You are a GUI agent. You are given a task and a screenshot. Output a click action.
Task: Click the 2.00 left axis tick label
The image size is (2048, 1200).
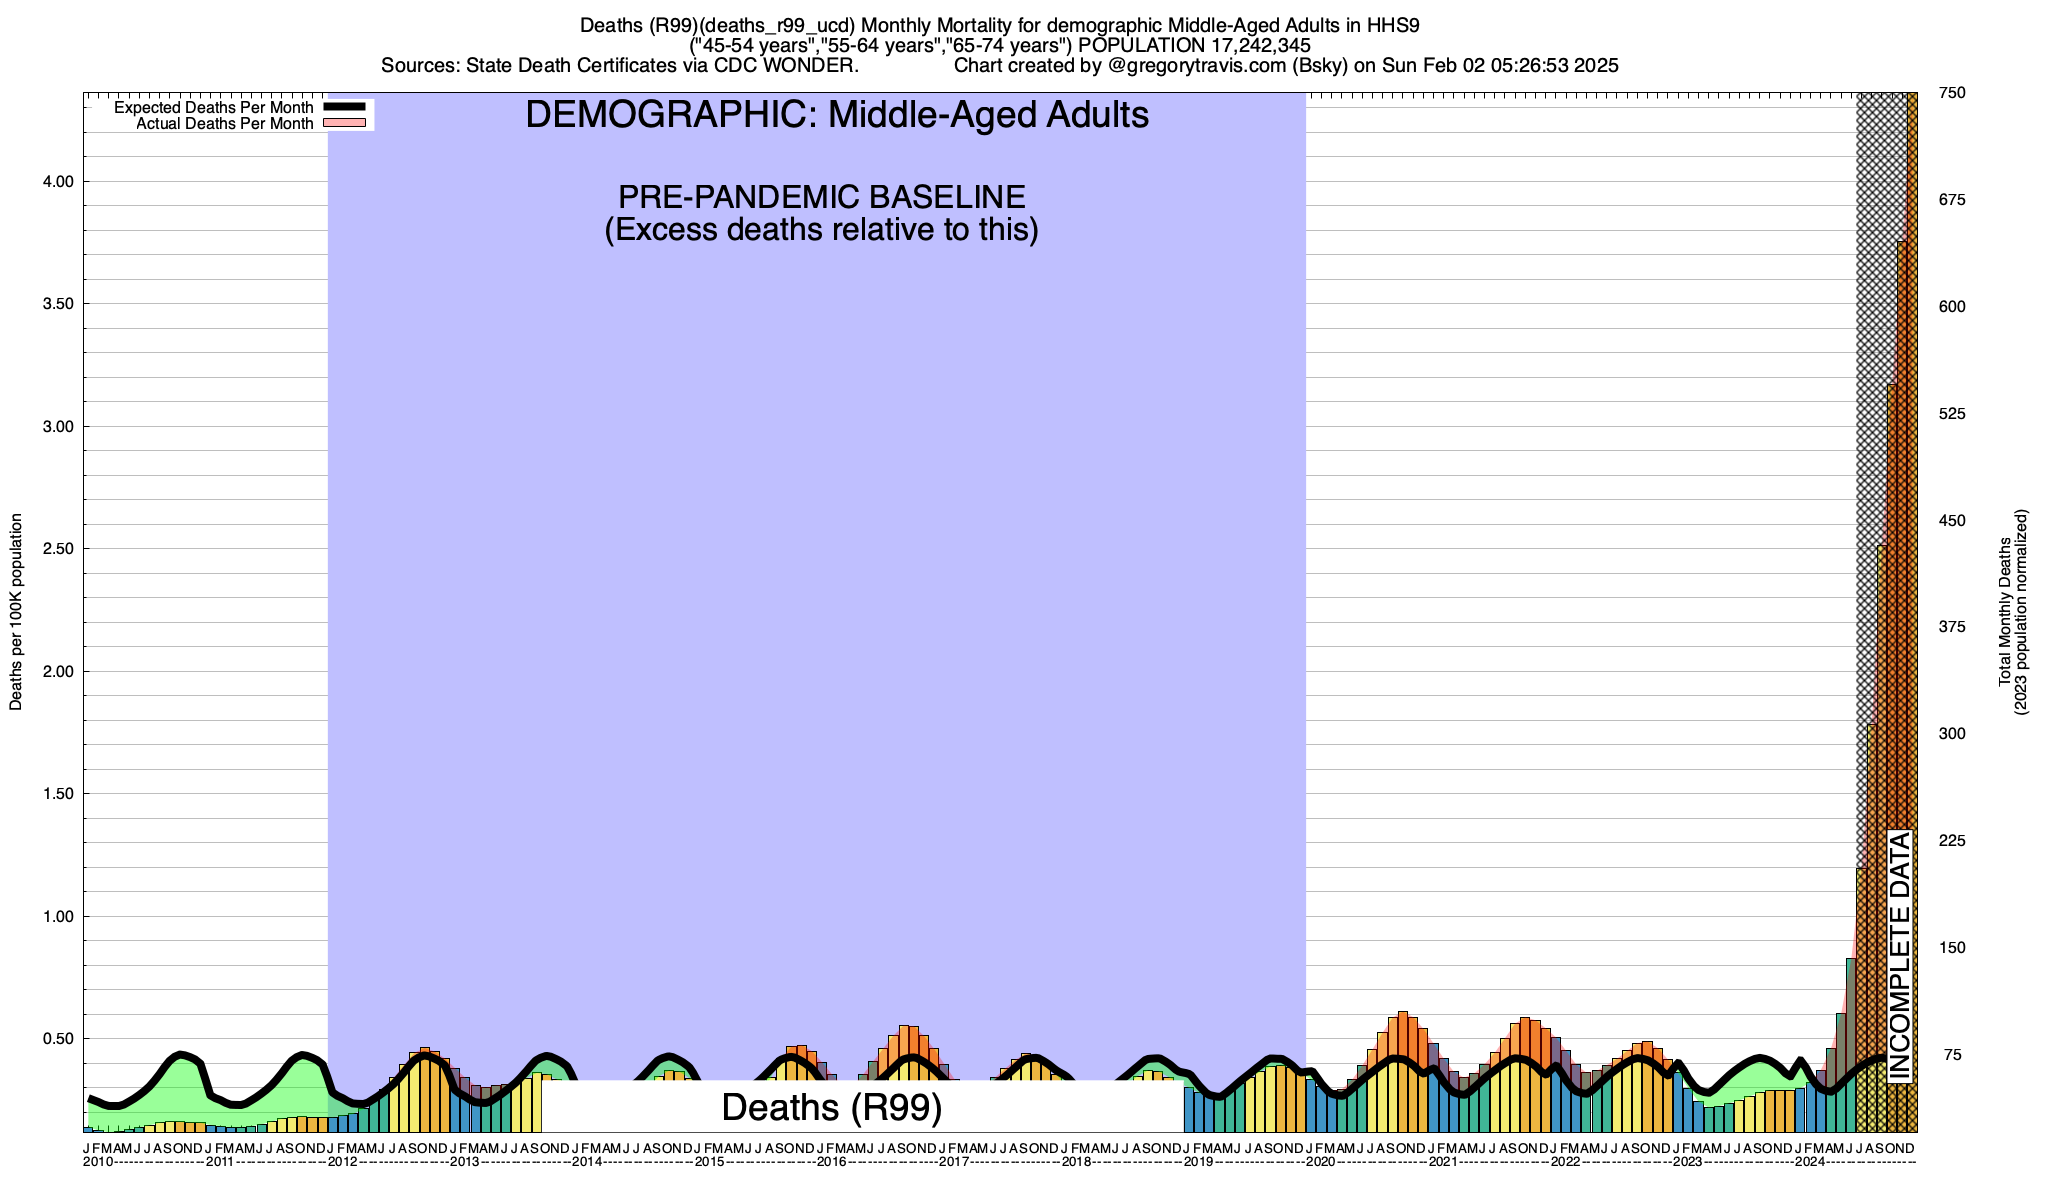point(58,672)
